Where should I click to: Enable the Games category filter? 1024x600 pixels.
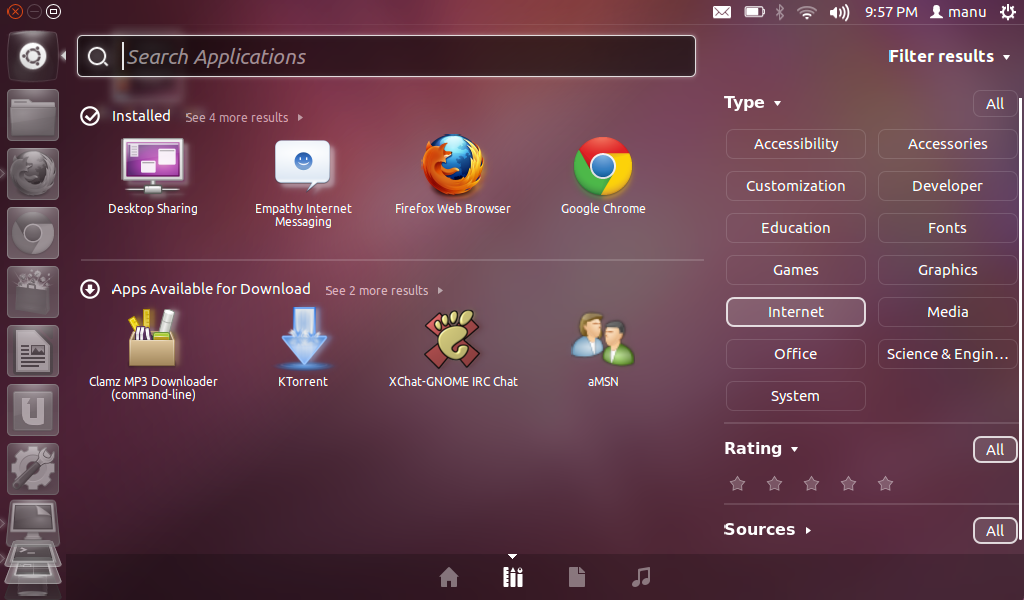point(795,269)
